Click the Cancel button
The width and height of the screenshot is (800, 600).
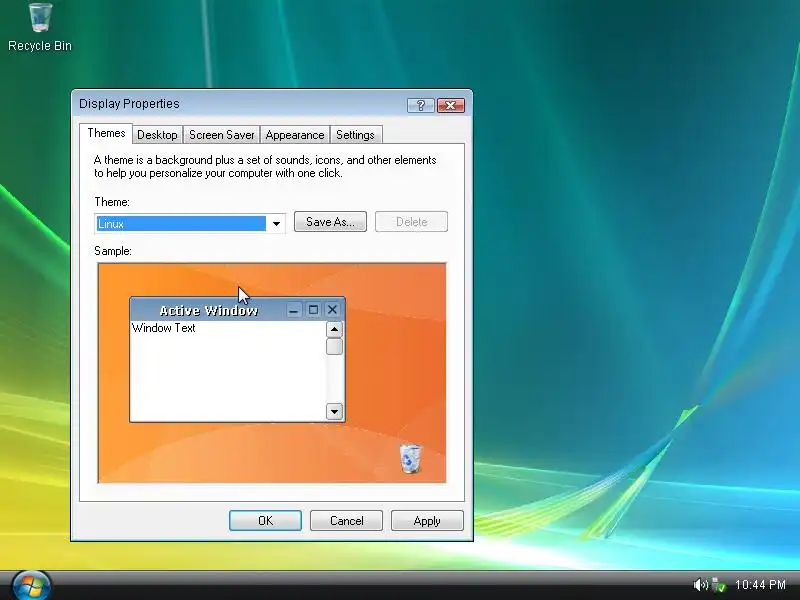coord(346,520)
